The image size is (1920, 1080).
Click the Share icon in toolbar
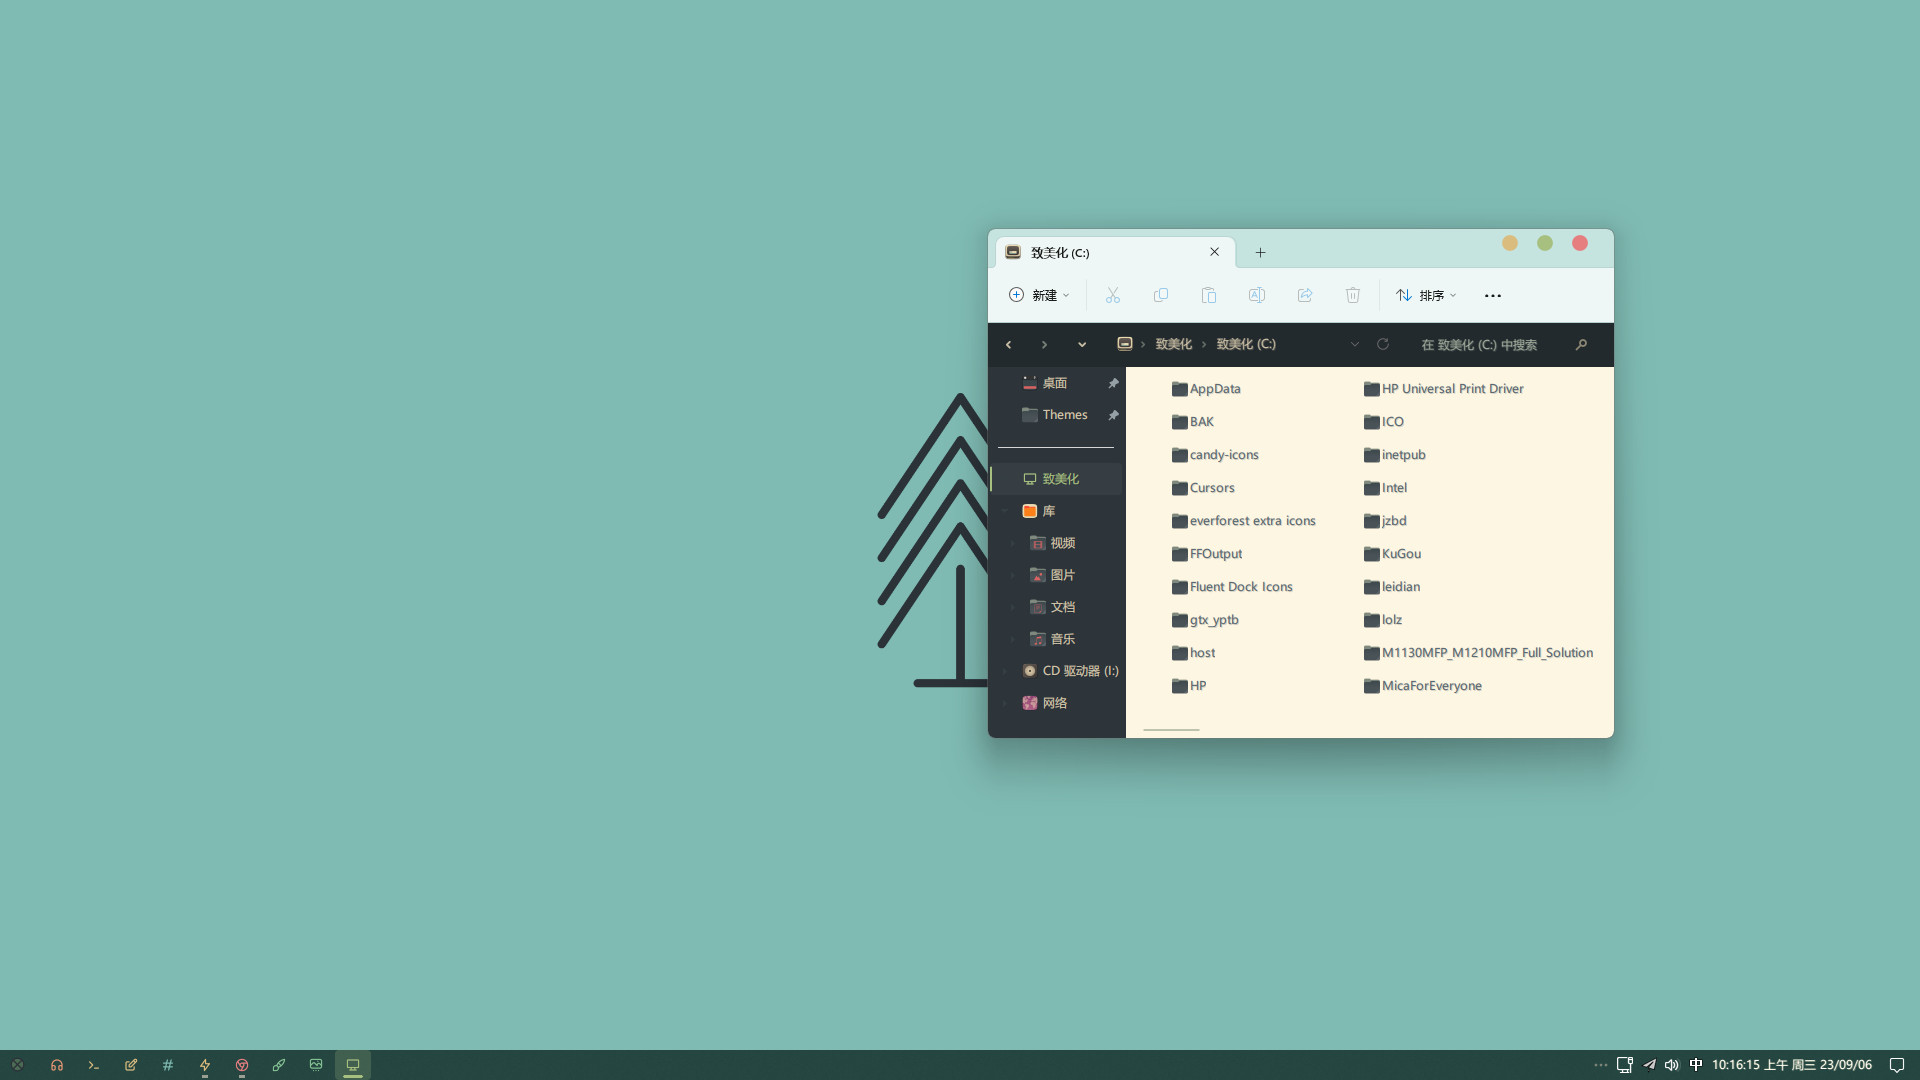(1304, 295)
